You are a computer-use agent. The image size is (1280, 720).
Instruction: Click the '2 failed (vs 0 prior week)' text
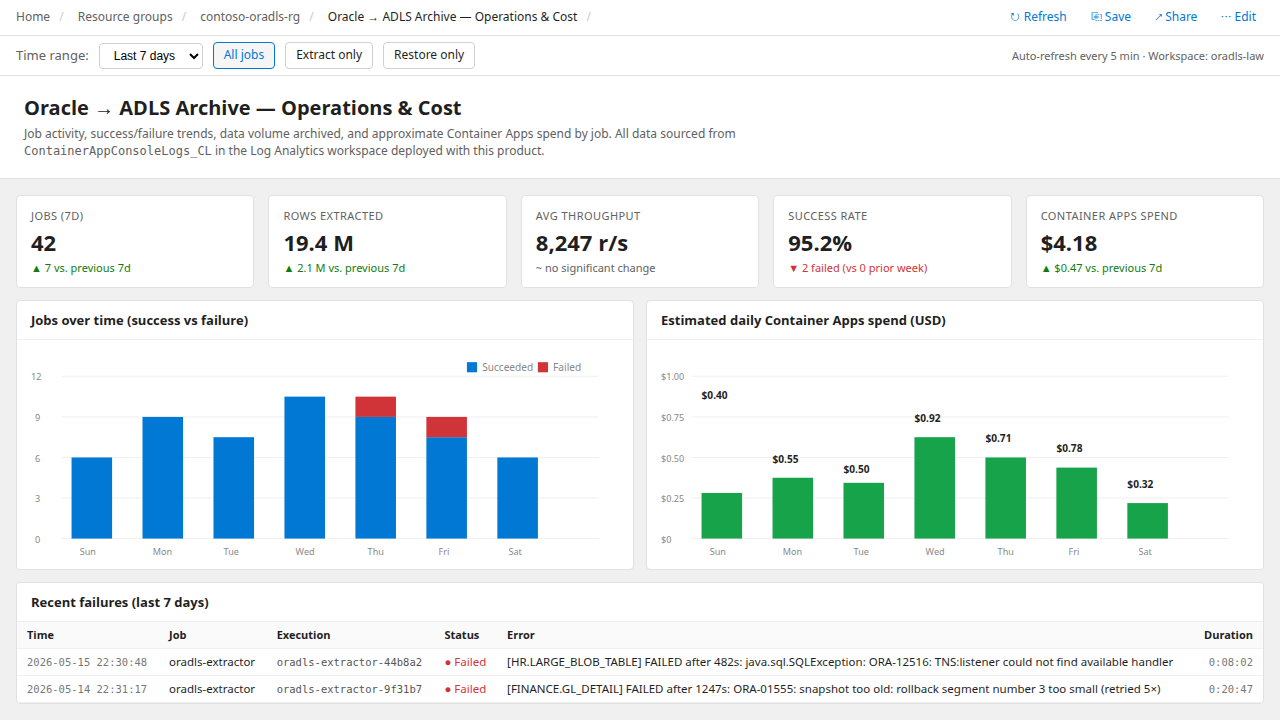pyautogui.click(x=858, y=268)
